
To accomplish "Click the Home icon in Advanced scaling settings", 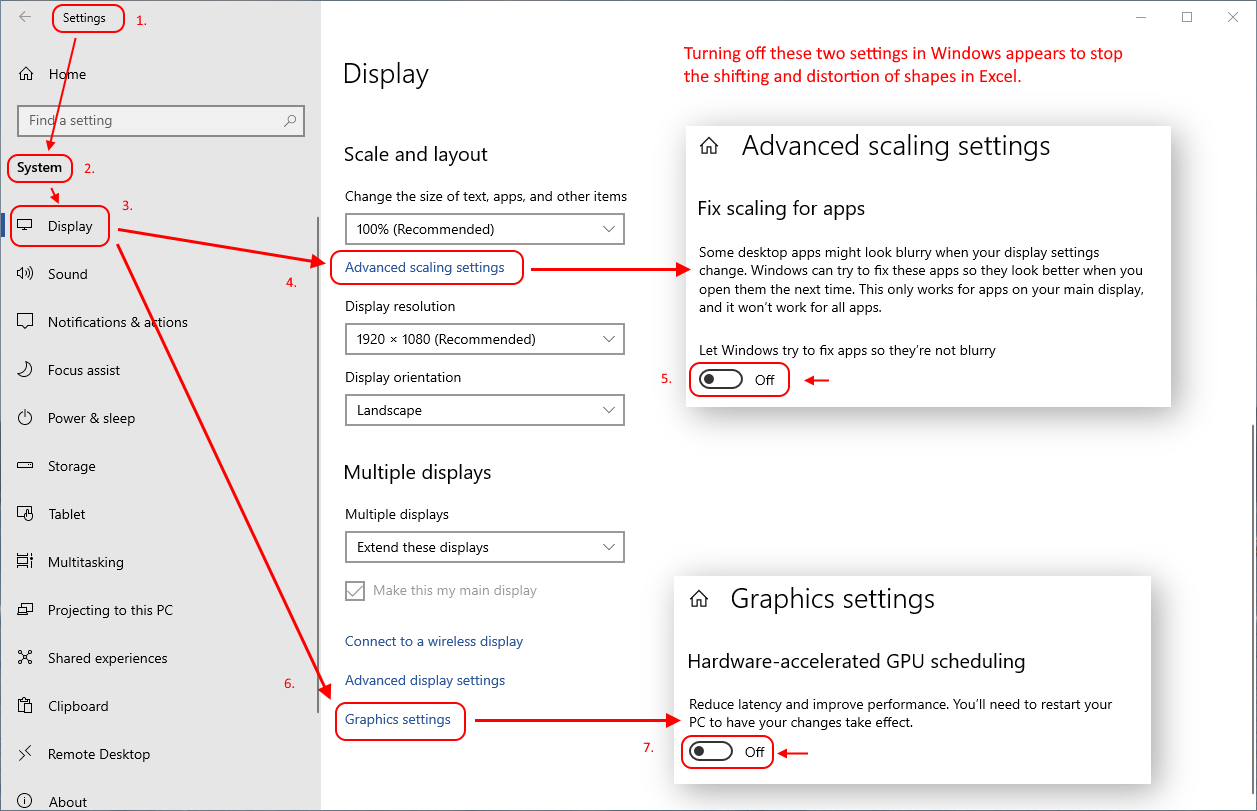I will pyautogui.click(x=709, y=145).
